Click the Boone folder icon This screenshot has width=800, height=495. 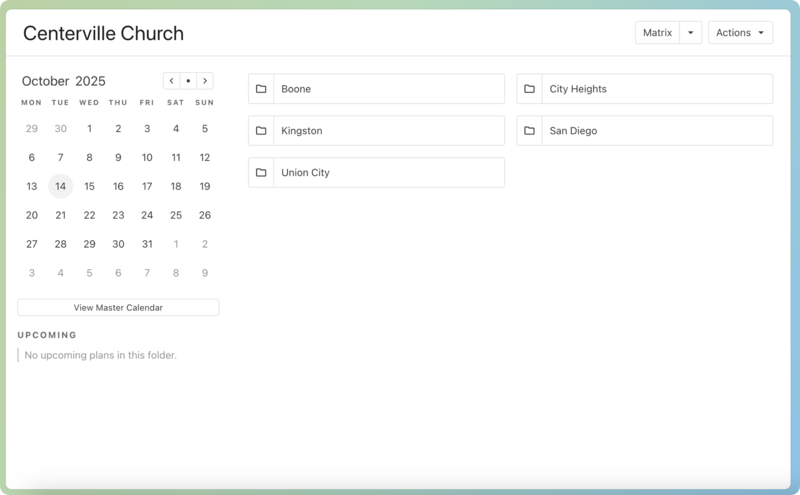(261, 89)
